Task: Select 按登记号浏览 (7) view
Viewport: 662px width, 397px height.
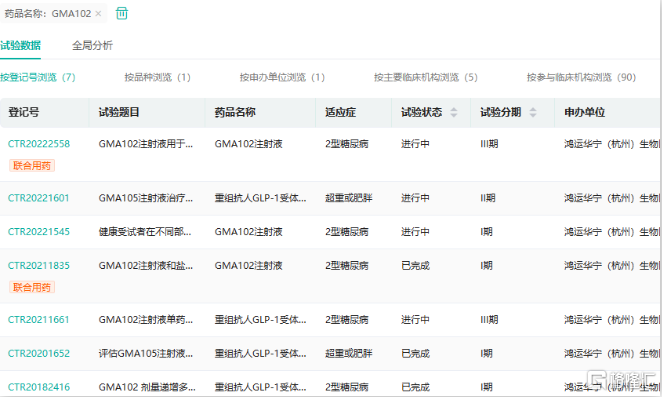Action: (x=38, y=77)
